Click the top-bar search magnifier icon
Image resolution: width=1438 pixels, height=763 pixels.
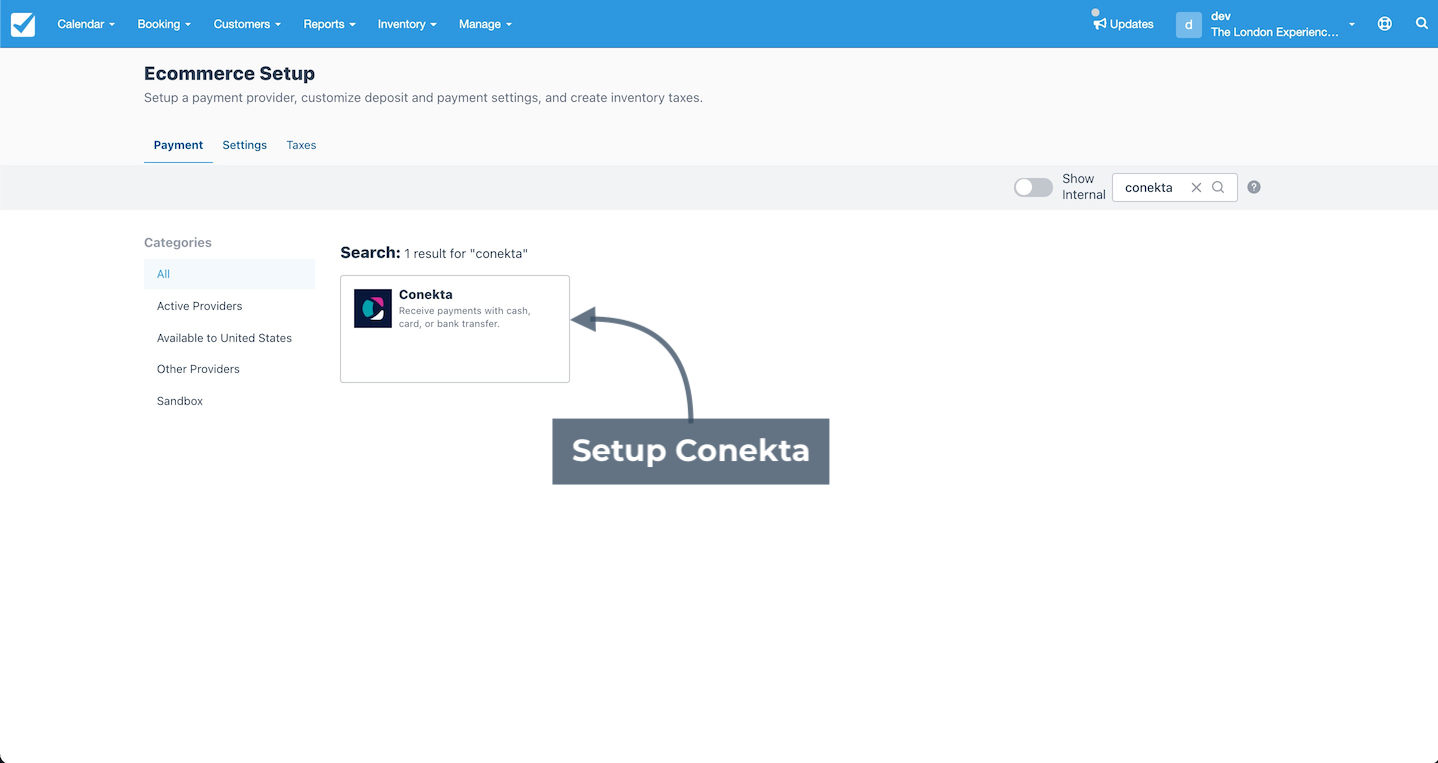click(x=1421, y=24)
